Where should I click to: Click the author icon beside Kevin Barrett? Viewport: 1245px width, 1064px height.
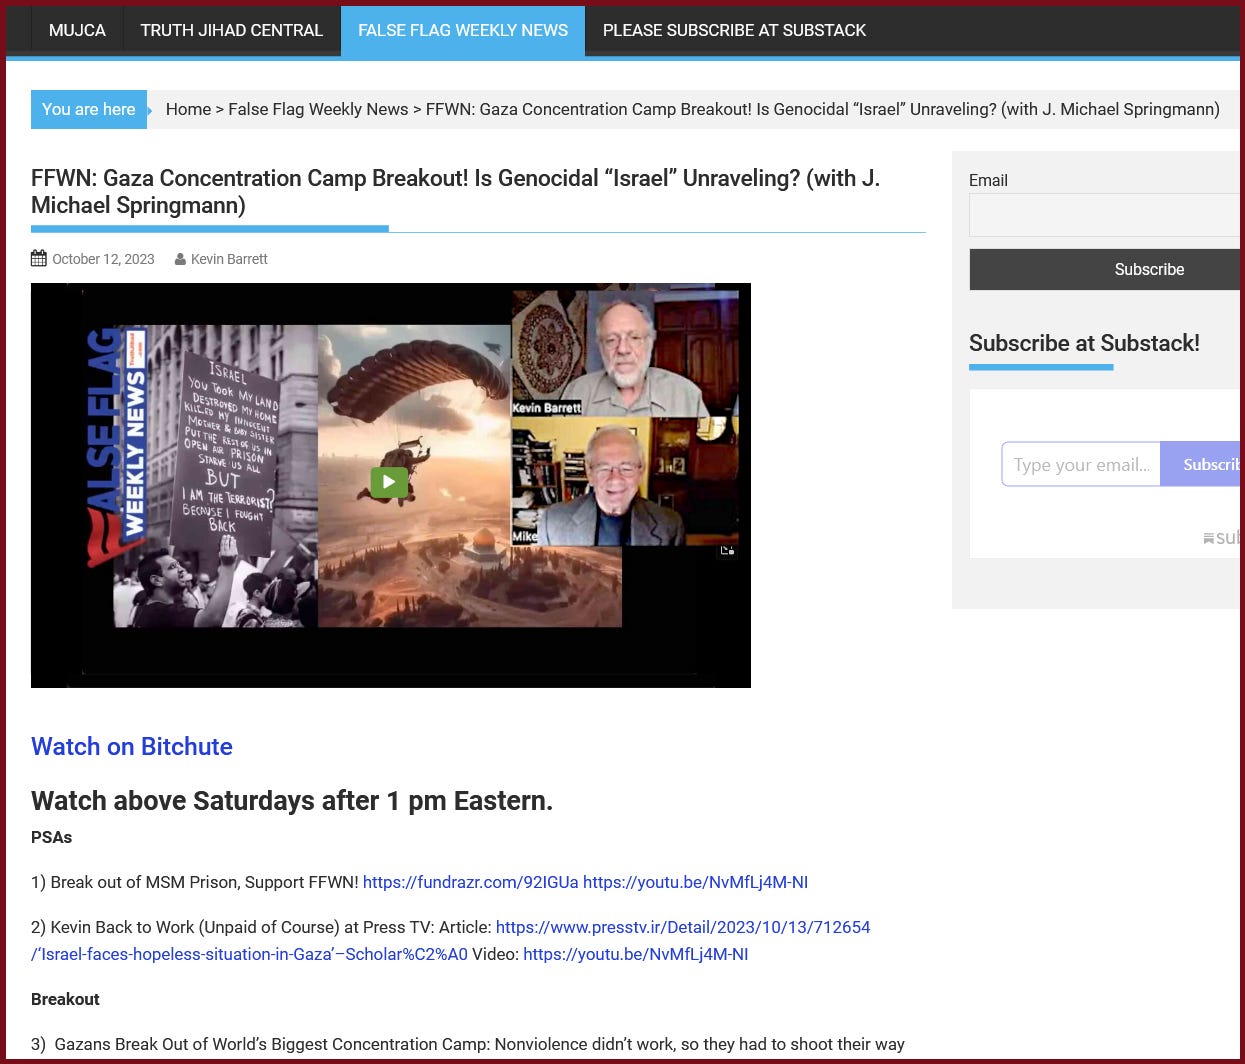[x=180, y=259]
